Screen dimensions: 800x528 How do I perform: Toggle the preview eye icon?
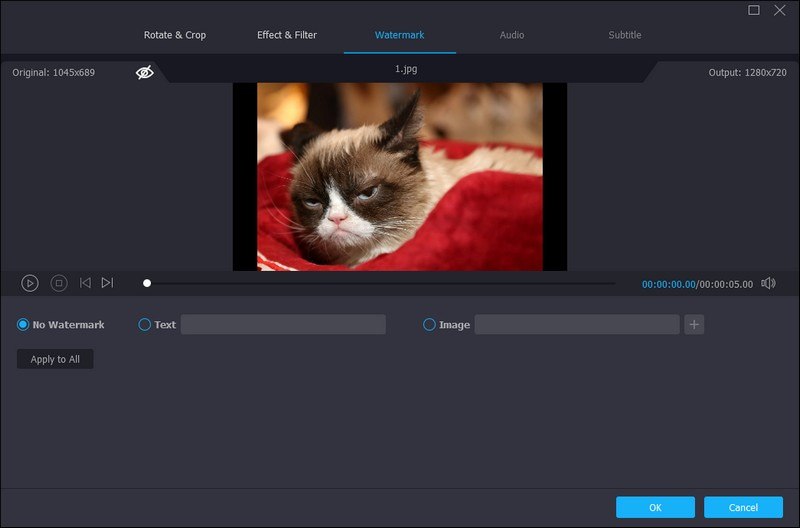(x=145, y=72)
